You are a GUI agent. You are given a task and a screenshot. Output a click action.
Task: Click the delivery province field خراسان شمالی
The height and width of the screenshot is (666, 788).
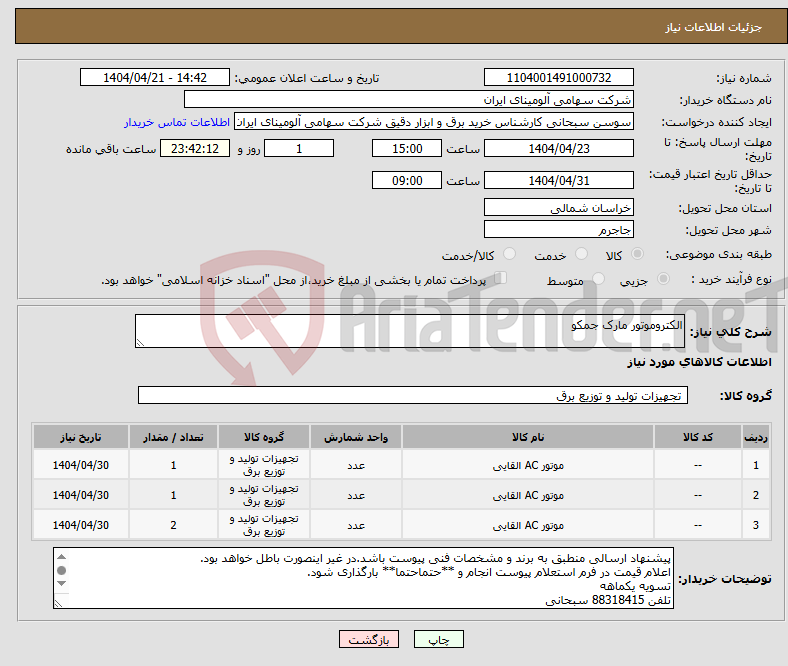coord(558,207)
